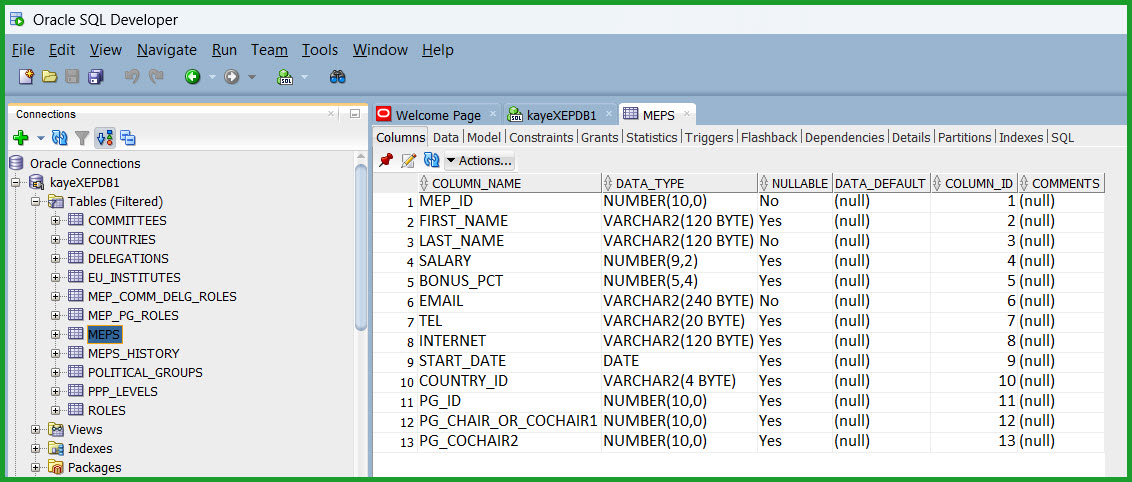Click the binoculars Find DB Object icon

[x=338, y=76]
